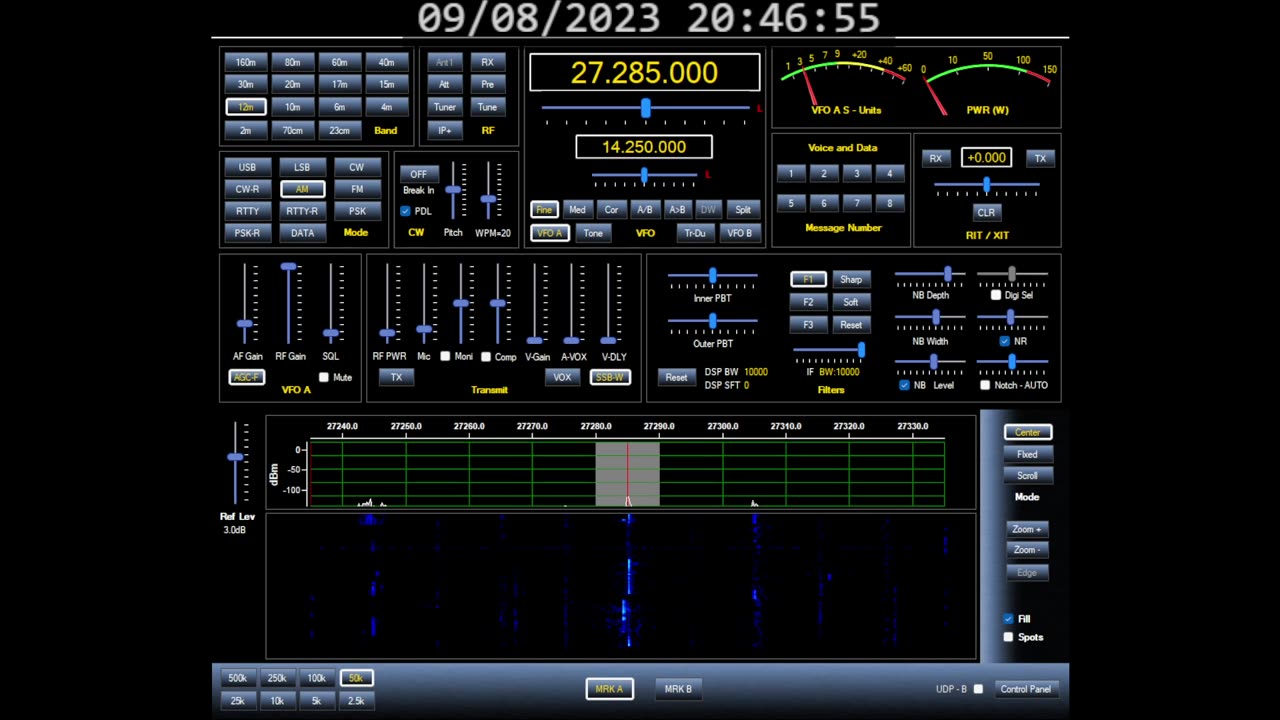
Task: Select the 10m band
Action: point(292,107)
